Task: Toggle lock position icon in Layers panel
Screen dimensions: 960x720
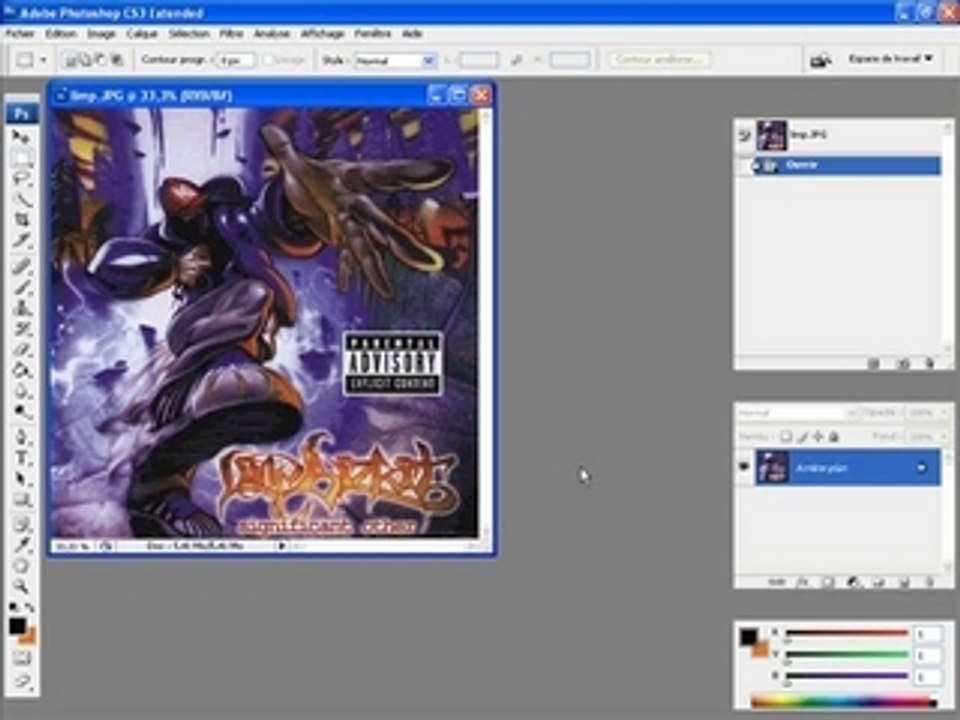Action: pyautogui.click(x=818, y=437)
